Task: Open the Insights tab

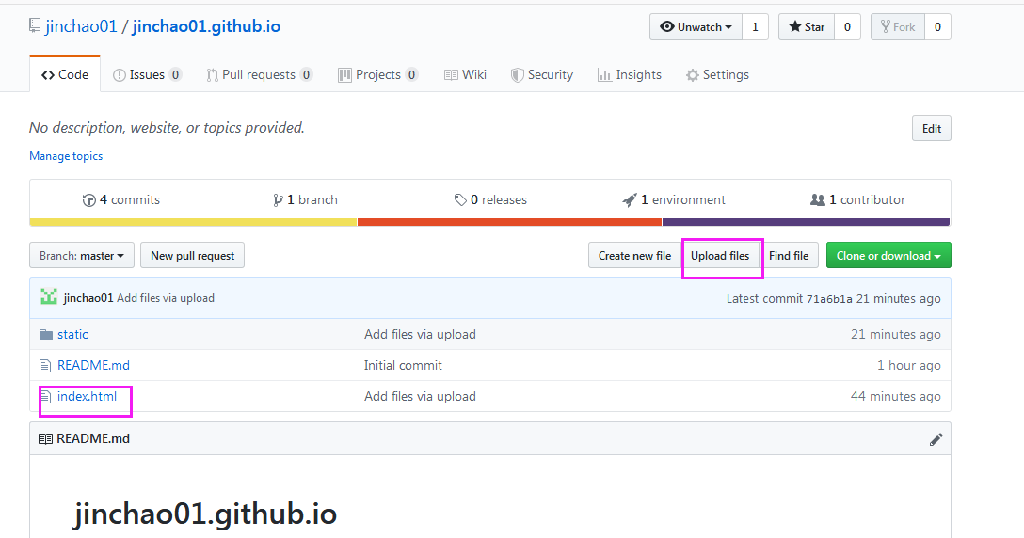Action: [x=630, y=74]
